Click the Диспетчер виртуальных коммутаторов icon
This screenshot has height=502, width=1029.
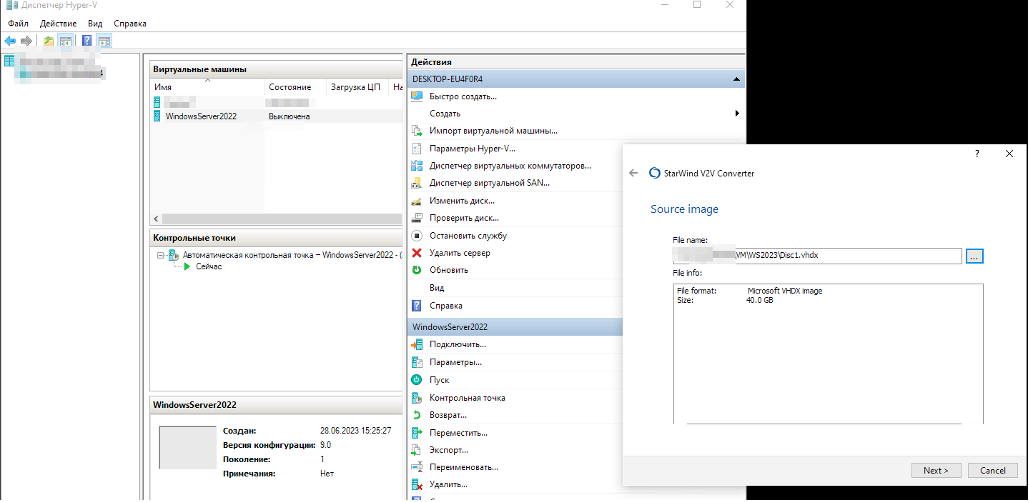(416, 166)
